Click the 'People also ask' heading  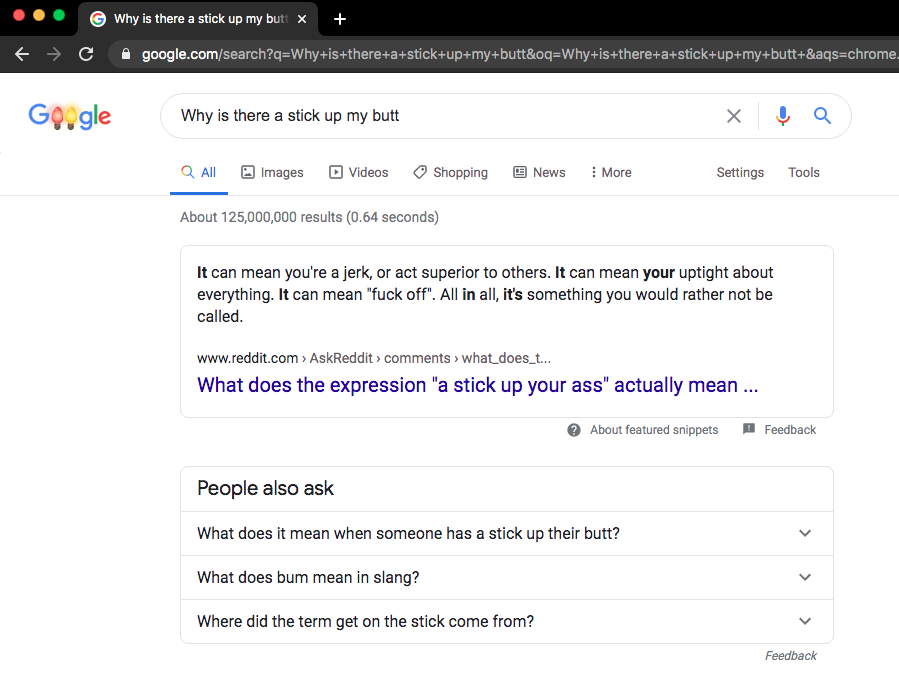(x=265, y=489)
